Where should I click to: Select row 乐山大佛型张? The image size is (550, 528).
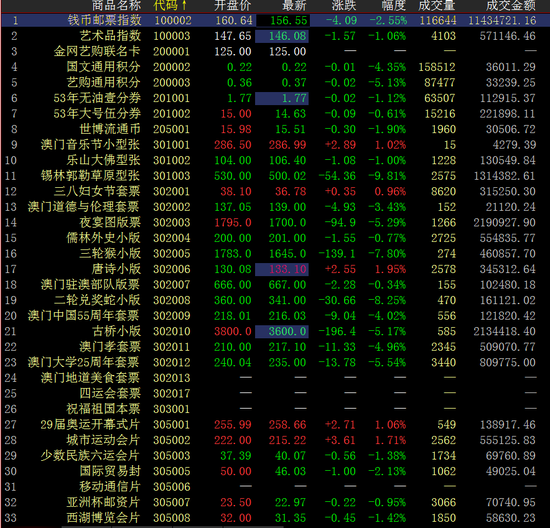[x=275, y=160]
